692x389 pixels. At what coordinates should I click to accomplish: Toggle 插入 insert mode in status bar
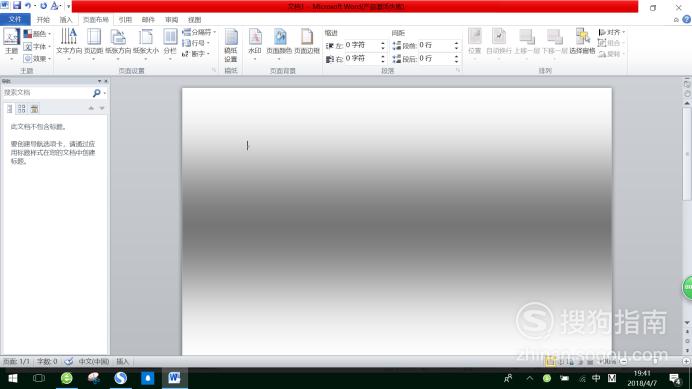coord(122,362)
